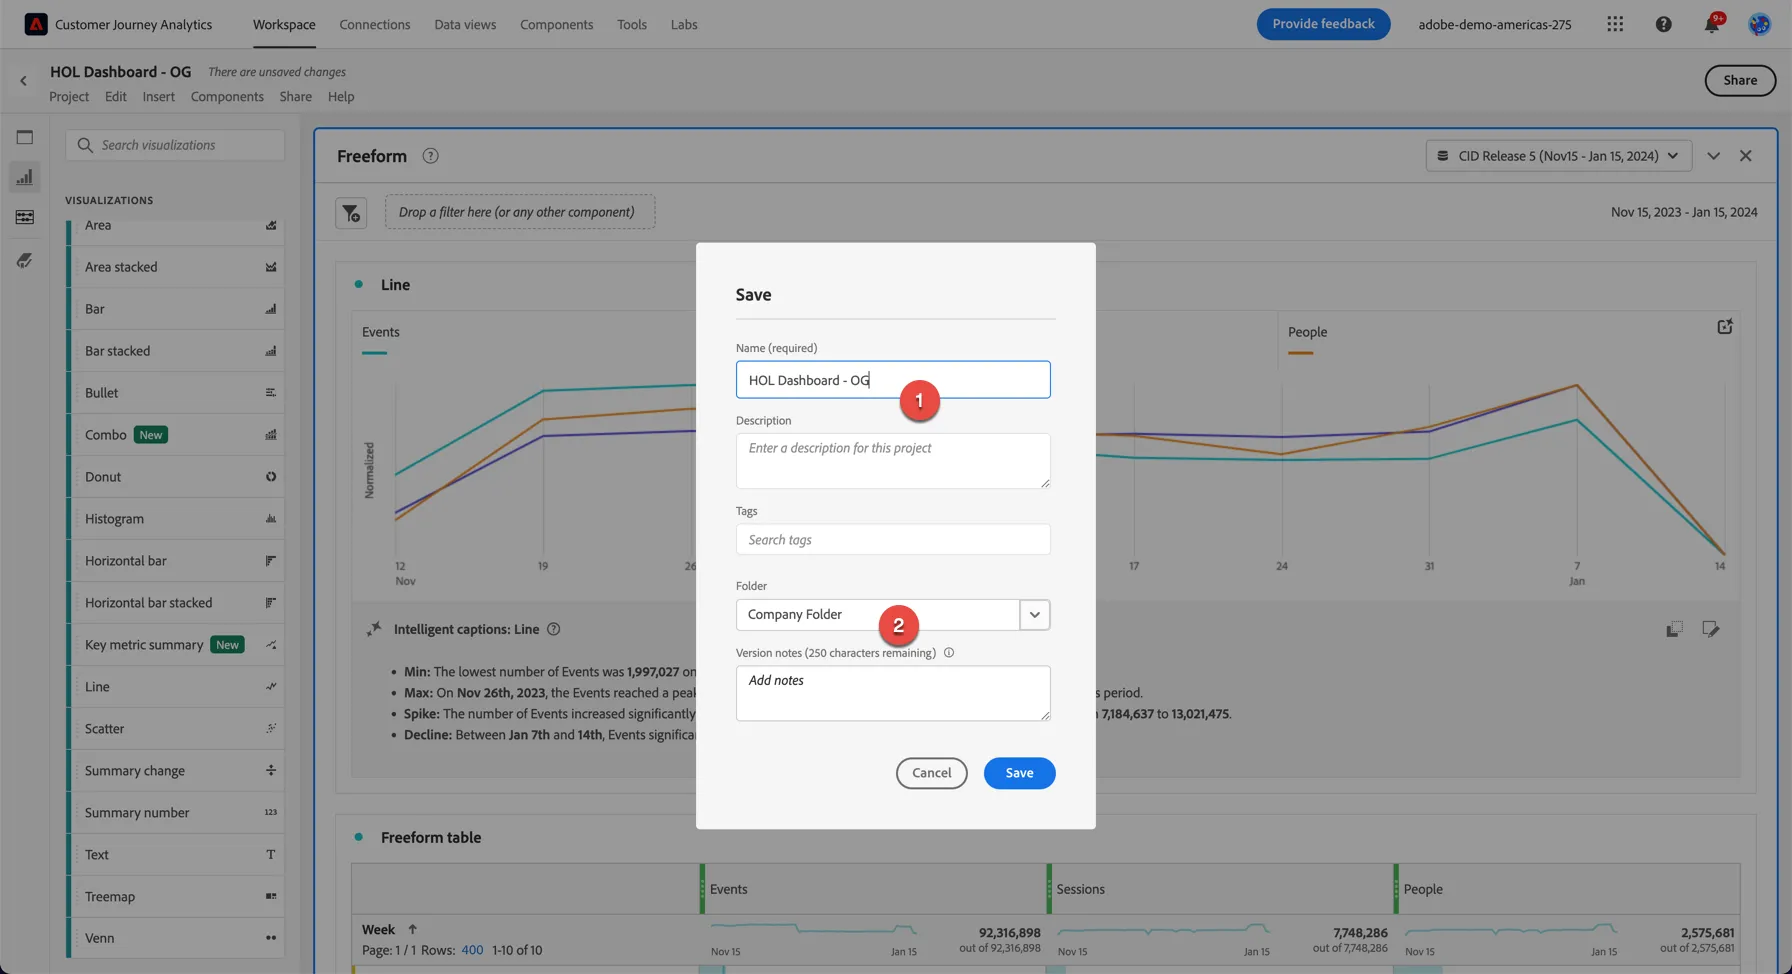This screenshot has height=974, width=1792.
Task: Click the blue Save button
Action: pyautogui.click(x=1019, y=773)
